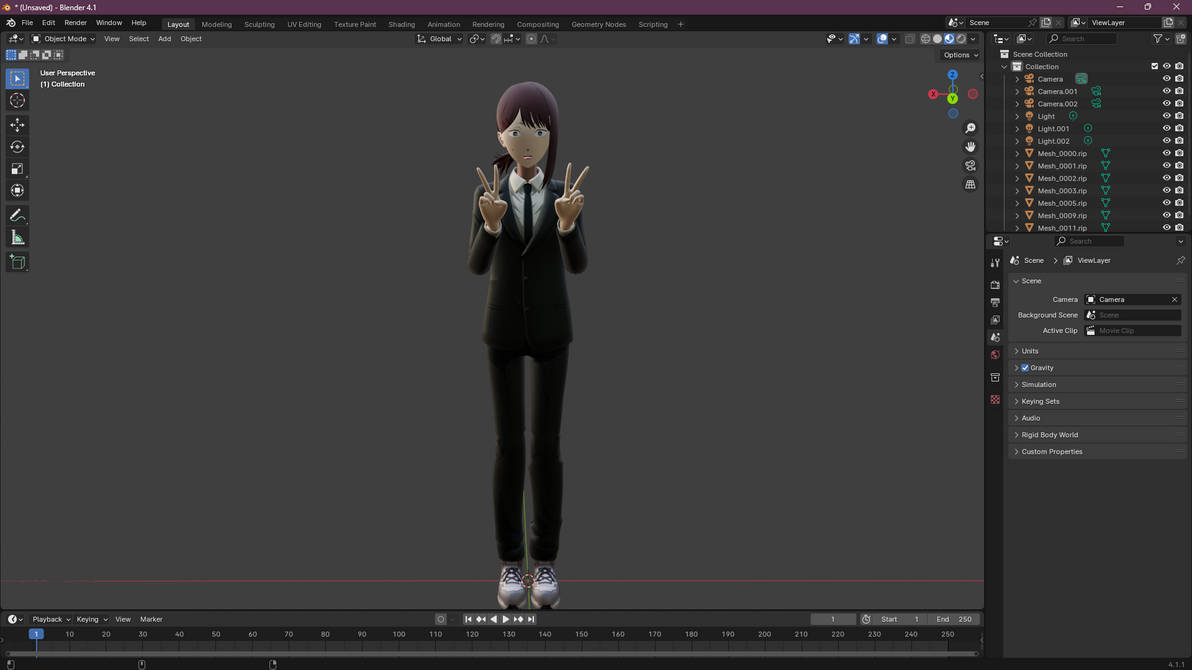
Task: Select the Rotate tool
Action: (x=17, y=147)
